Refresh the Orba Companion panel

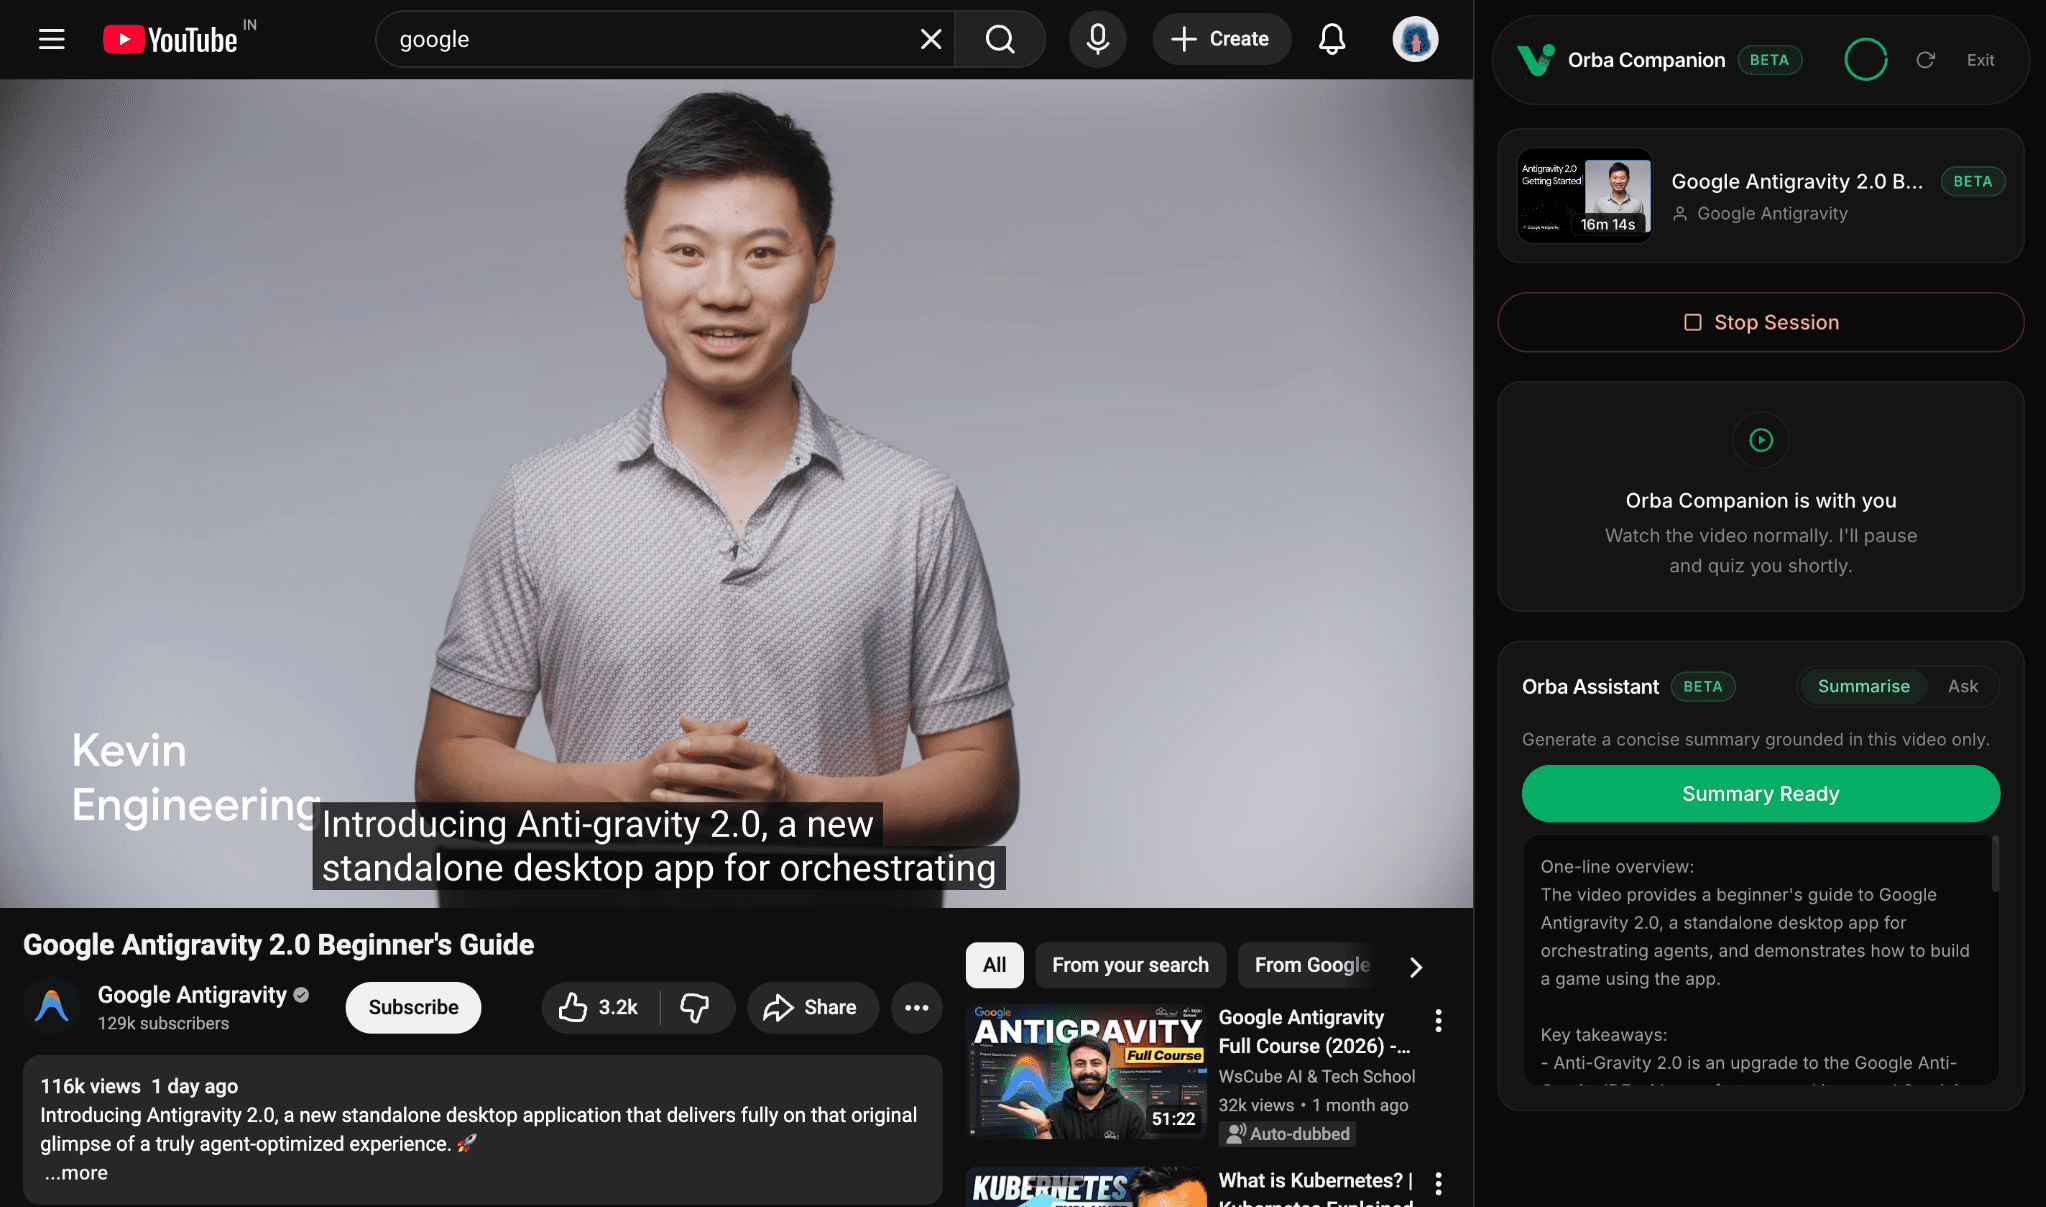coord(1925,60)
